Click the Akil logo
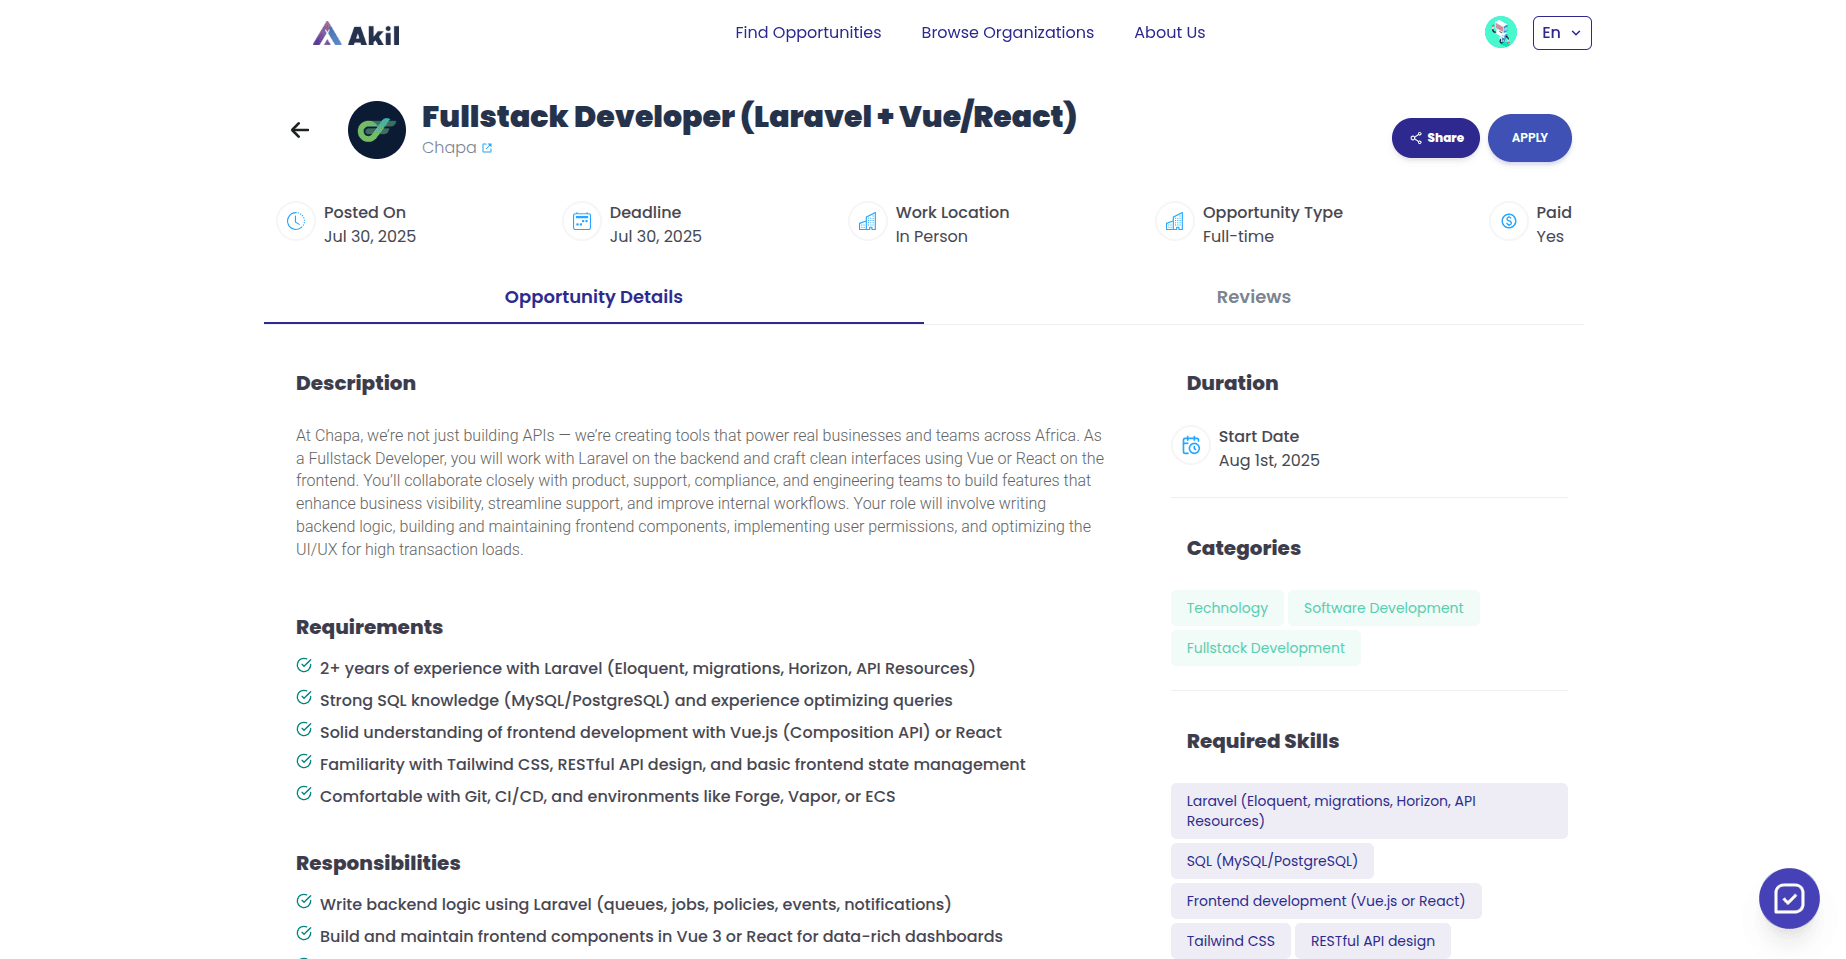 click(356, 35)
